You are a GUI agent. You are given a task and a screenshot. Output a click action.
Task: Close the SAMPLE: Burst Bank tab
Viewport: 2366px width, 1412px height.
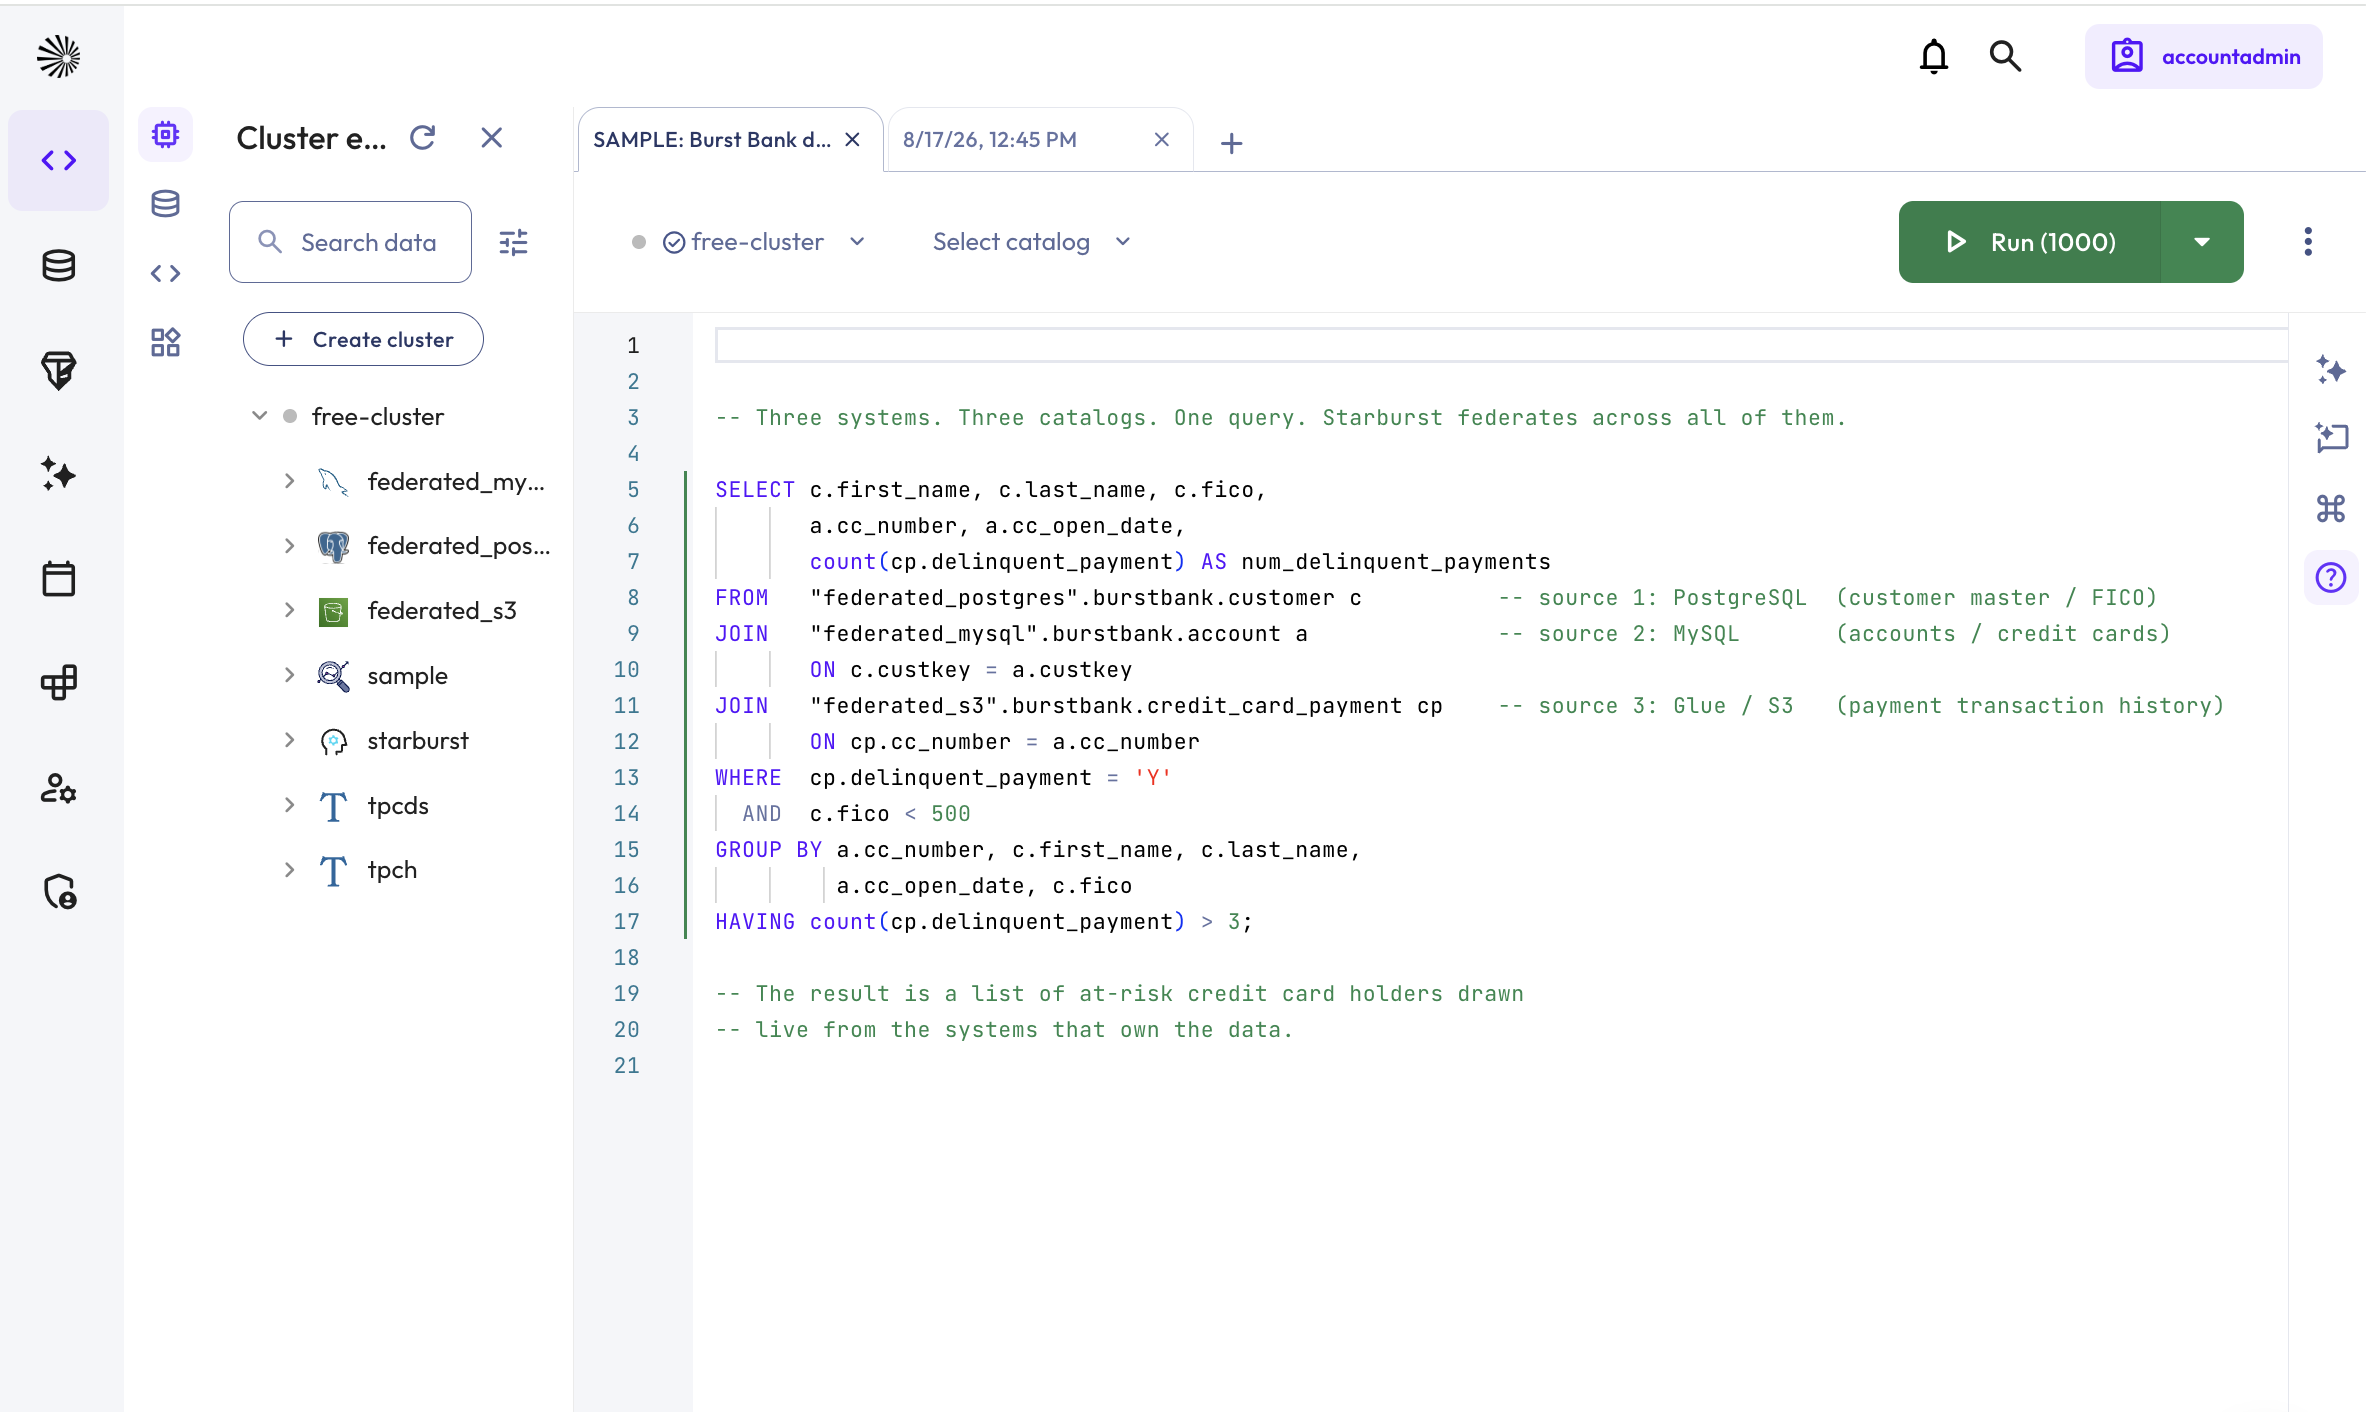pyautogui.click(x=853, y=140)
